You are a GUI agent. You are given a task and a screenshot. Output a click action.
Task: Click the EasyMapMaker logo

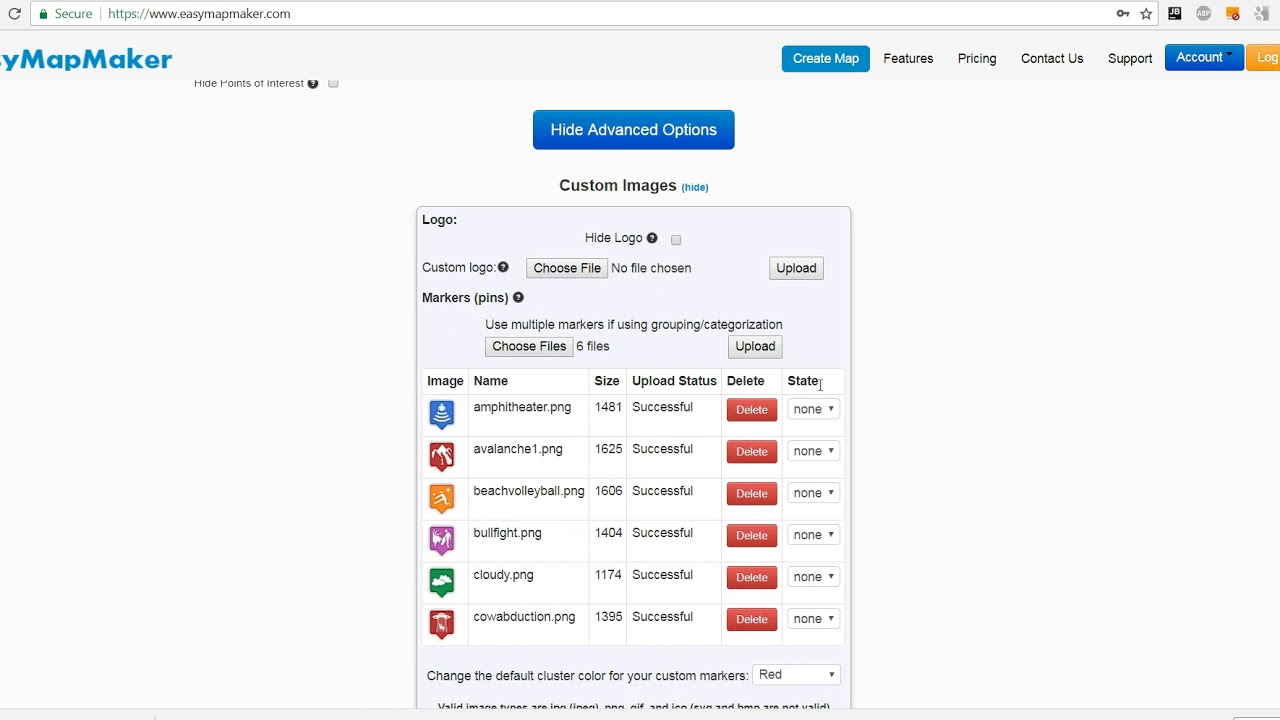pos(86,59)
